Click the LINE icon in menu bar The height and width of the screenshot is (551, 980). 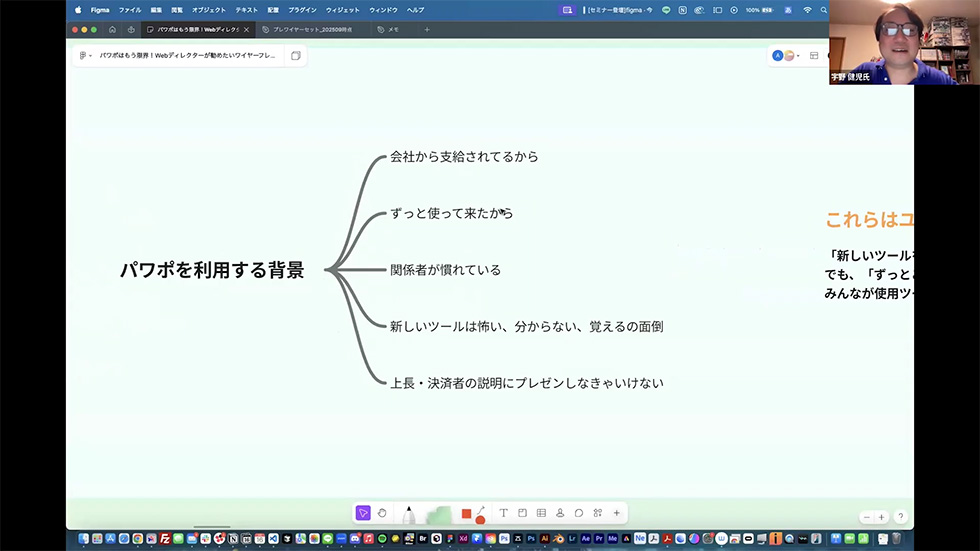[666, 10]
